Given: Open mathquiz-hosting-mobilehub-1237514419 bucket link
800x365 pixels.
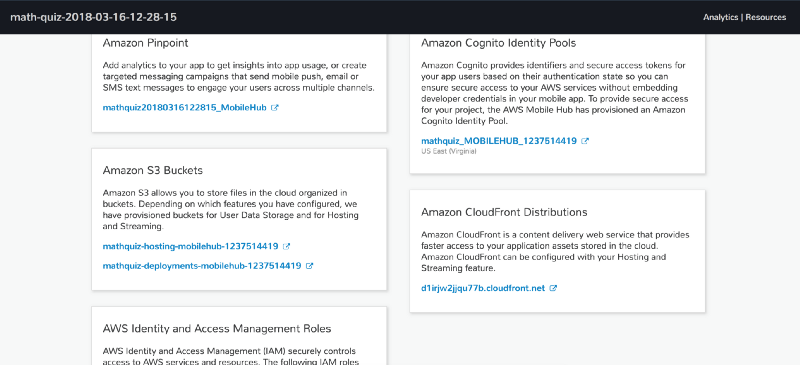Looking at the screenshot, I should pyautogui.click(x=190, y=246).
